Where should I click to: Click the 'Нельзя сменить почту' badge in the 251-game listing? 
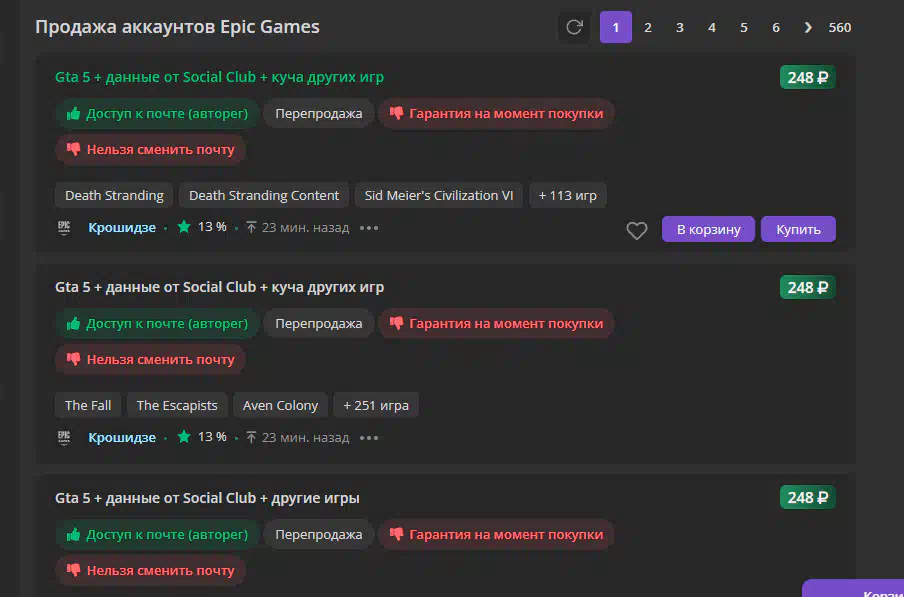(150, 360)
